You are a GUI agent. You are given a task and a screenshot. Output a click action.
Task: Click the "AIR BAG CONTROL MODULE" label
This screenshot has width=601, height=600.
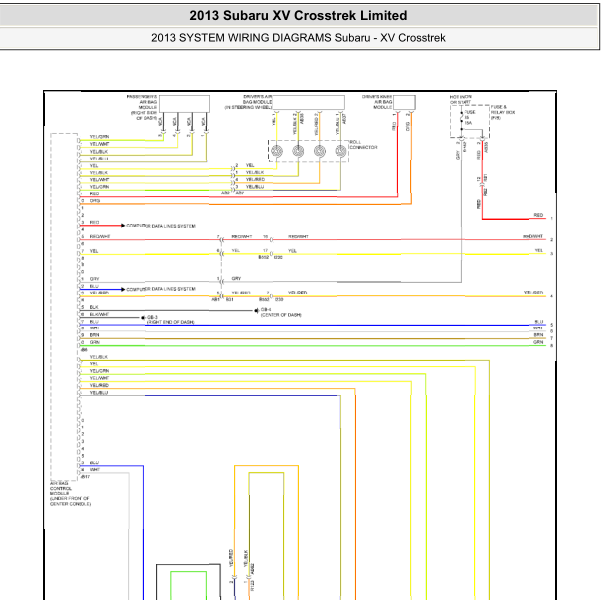[x=70, y=493]
